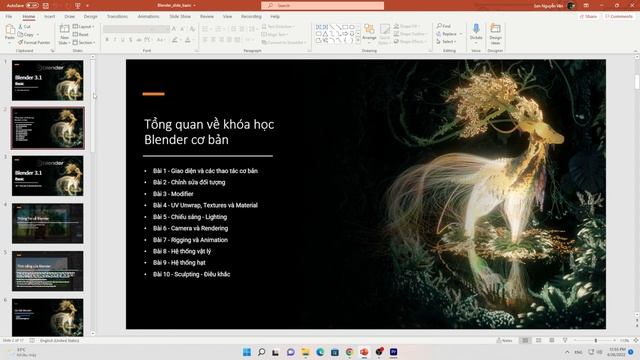The image size is (640, 360).
Task: Click the Comments button
Action: point(619,17)
